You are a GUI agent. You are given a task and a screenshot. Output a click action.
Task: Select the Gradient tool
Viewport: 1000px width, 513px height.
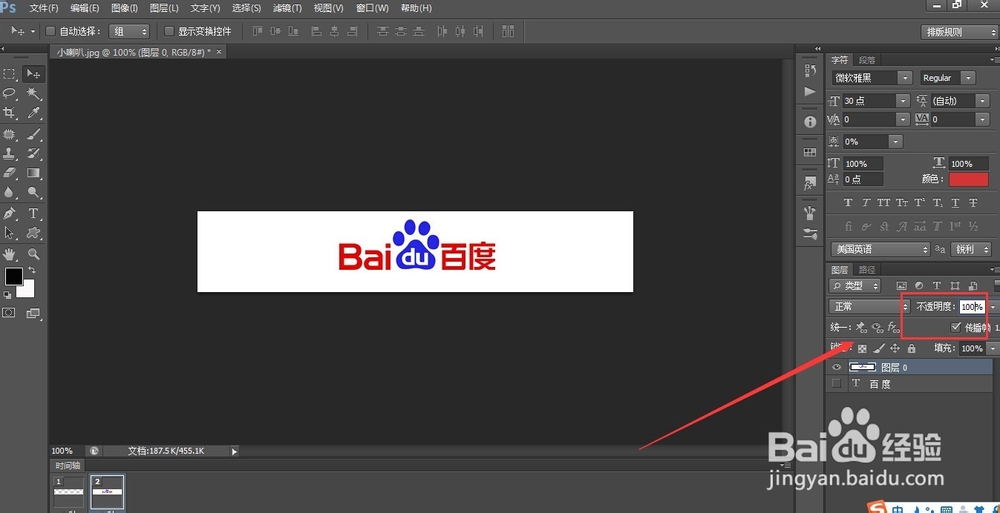point(33,172)
